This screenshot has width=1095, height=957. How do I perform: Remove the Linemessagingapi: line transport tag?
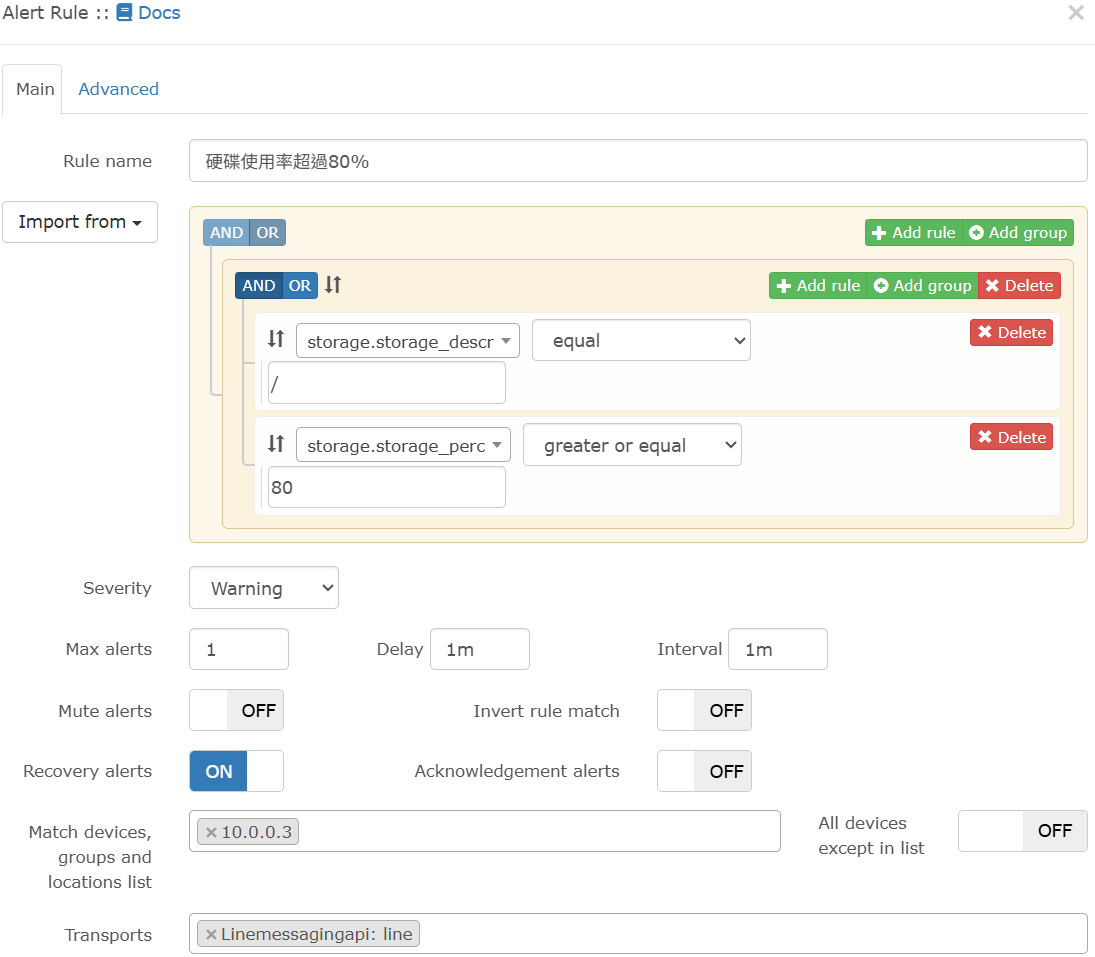click(x=211, y=934)
